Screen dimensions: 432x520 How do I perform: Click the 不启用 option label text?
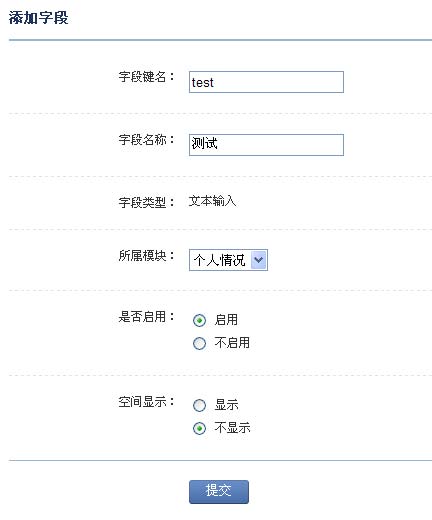click(232, 343)
